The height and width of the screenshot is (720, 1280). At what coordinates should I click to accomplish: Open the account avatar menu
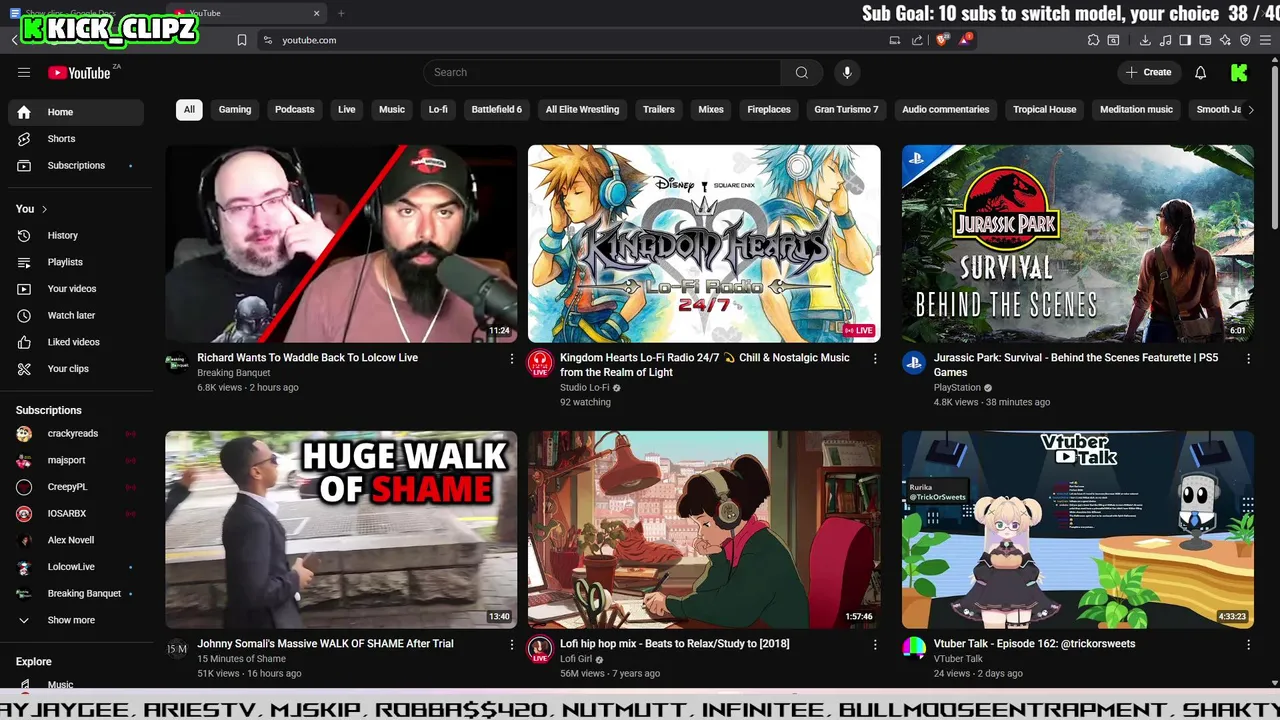coord(1239,72)
